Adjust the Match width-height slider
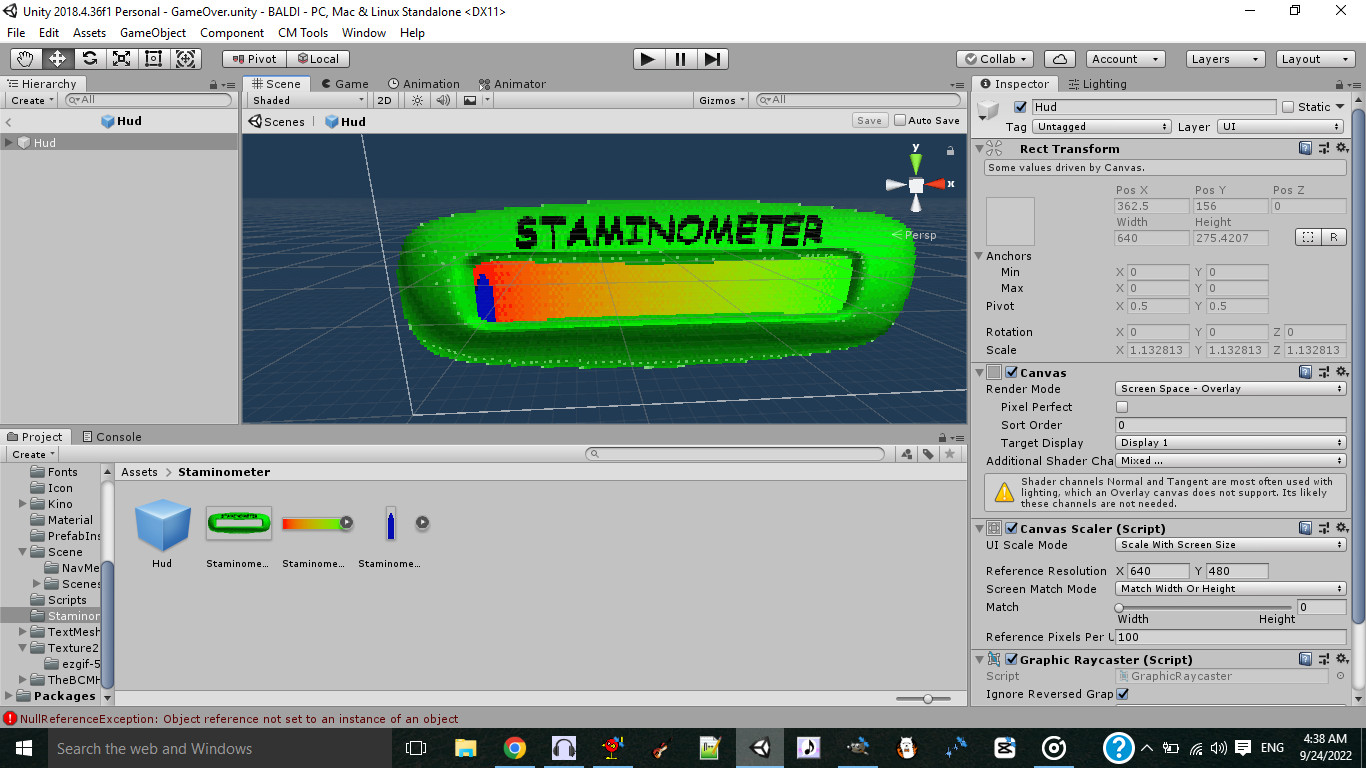Screen dimensions: 1366x768 1205,607
